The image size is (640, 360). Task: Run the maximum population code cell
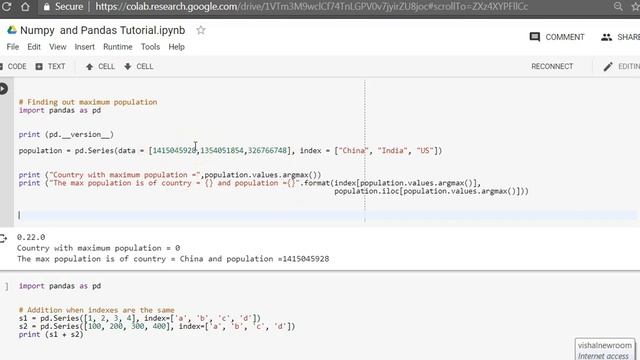3,89
